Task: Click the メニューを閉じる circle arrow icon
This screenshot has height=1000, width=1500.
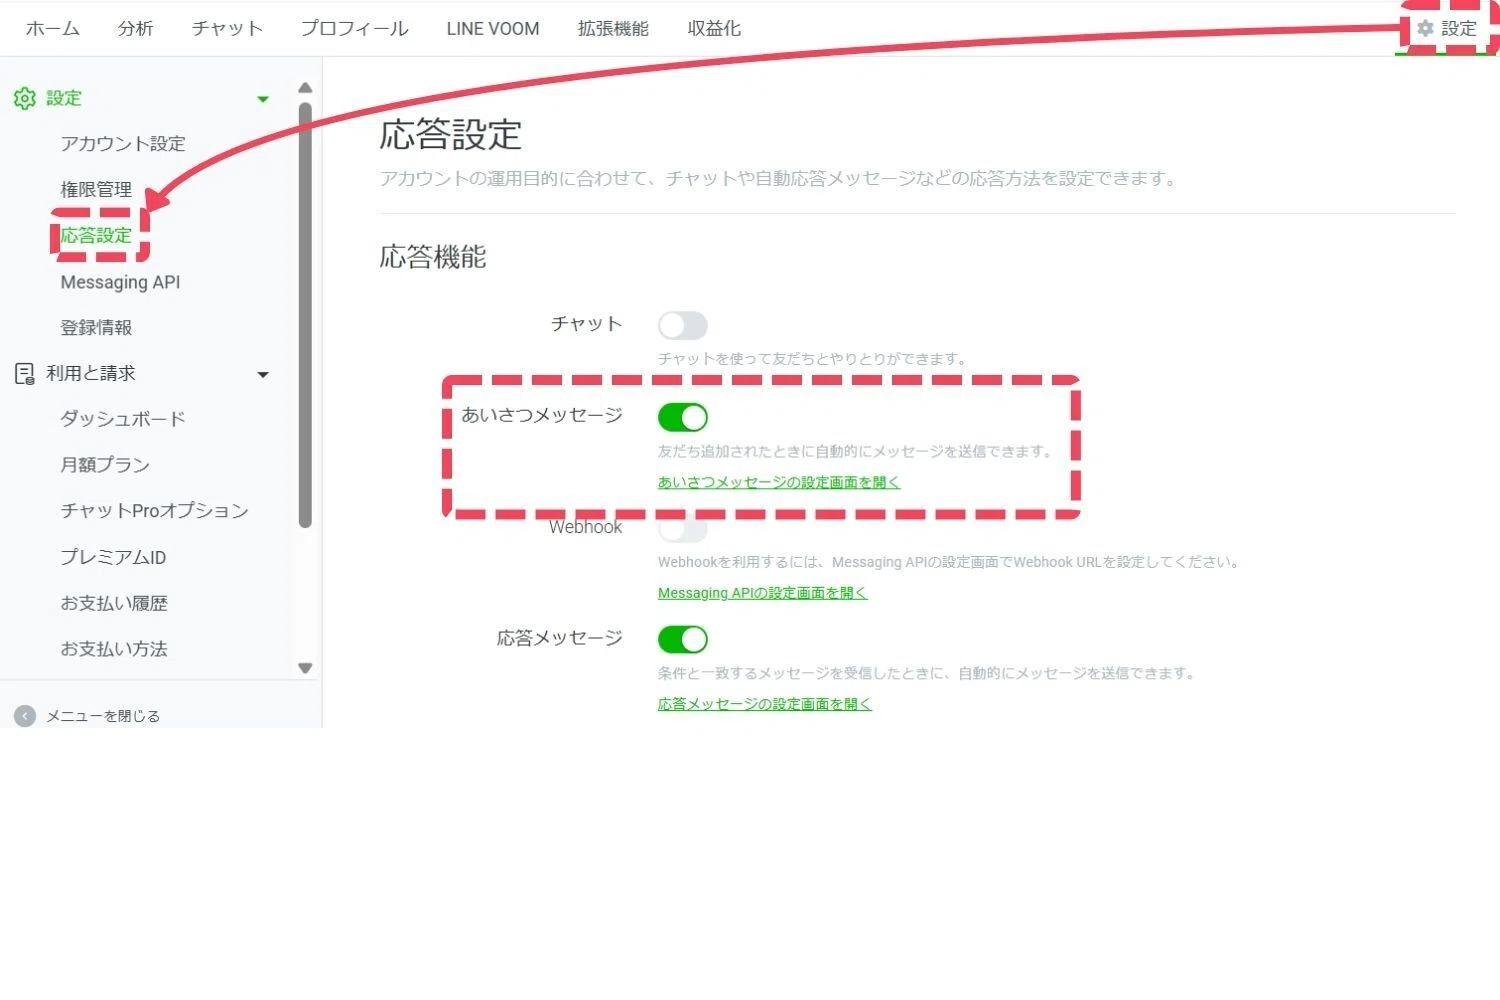Action: pos(25,716)
